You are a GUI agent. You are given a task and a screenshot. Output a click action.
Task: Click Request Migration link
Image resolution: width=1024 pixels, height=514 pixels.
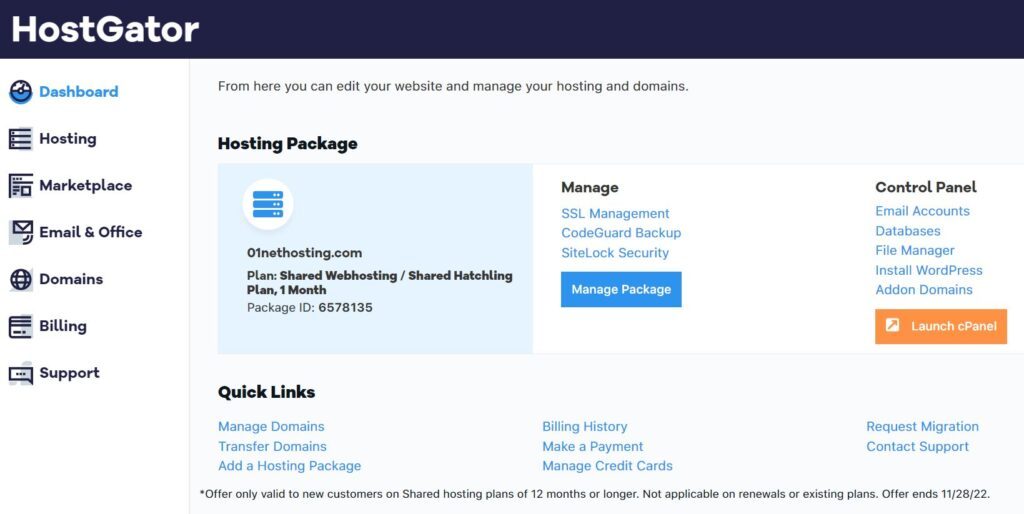tap(923, 426)
